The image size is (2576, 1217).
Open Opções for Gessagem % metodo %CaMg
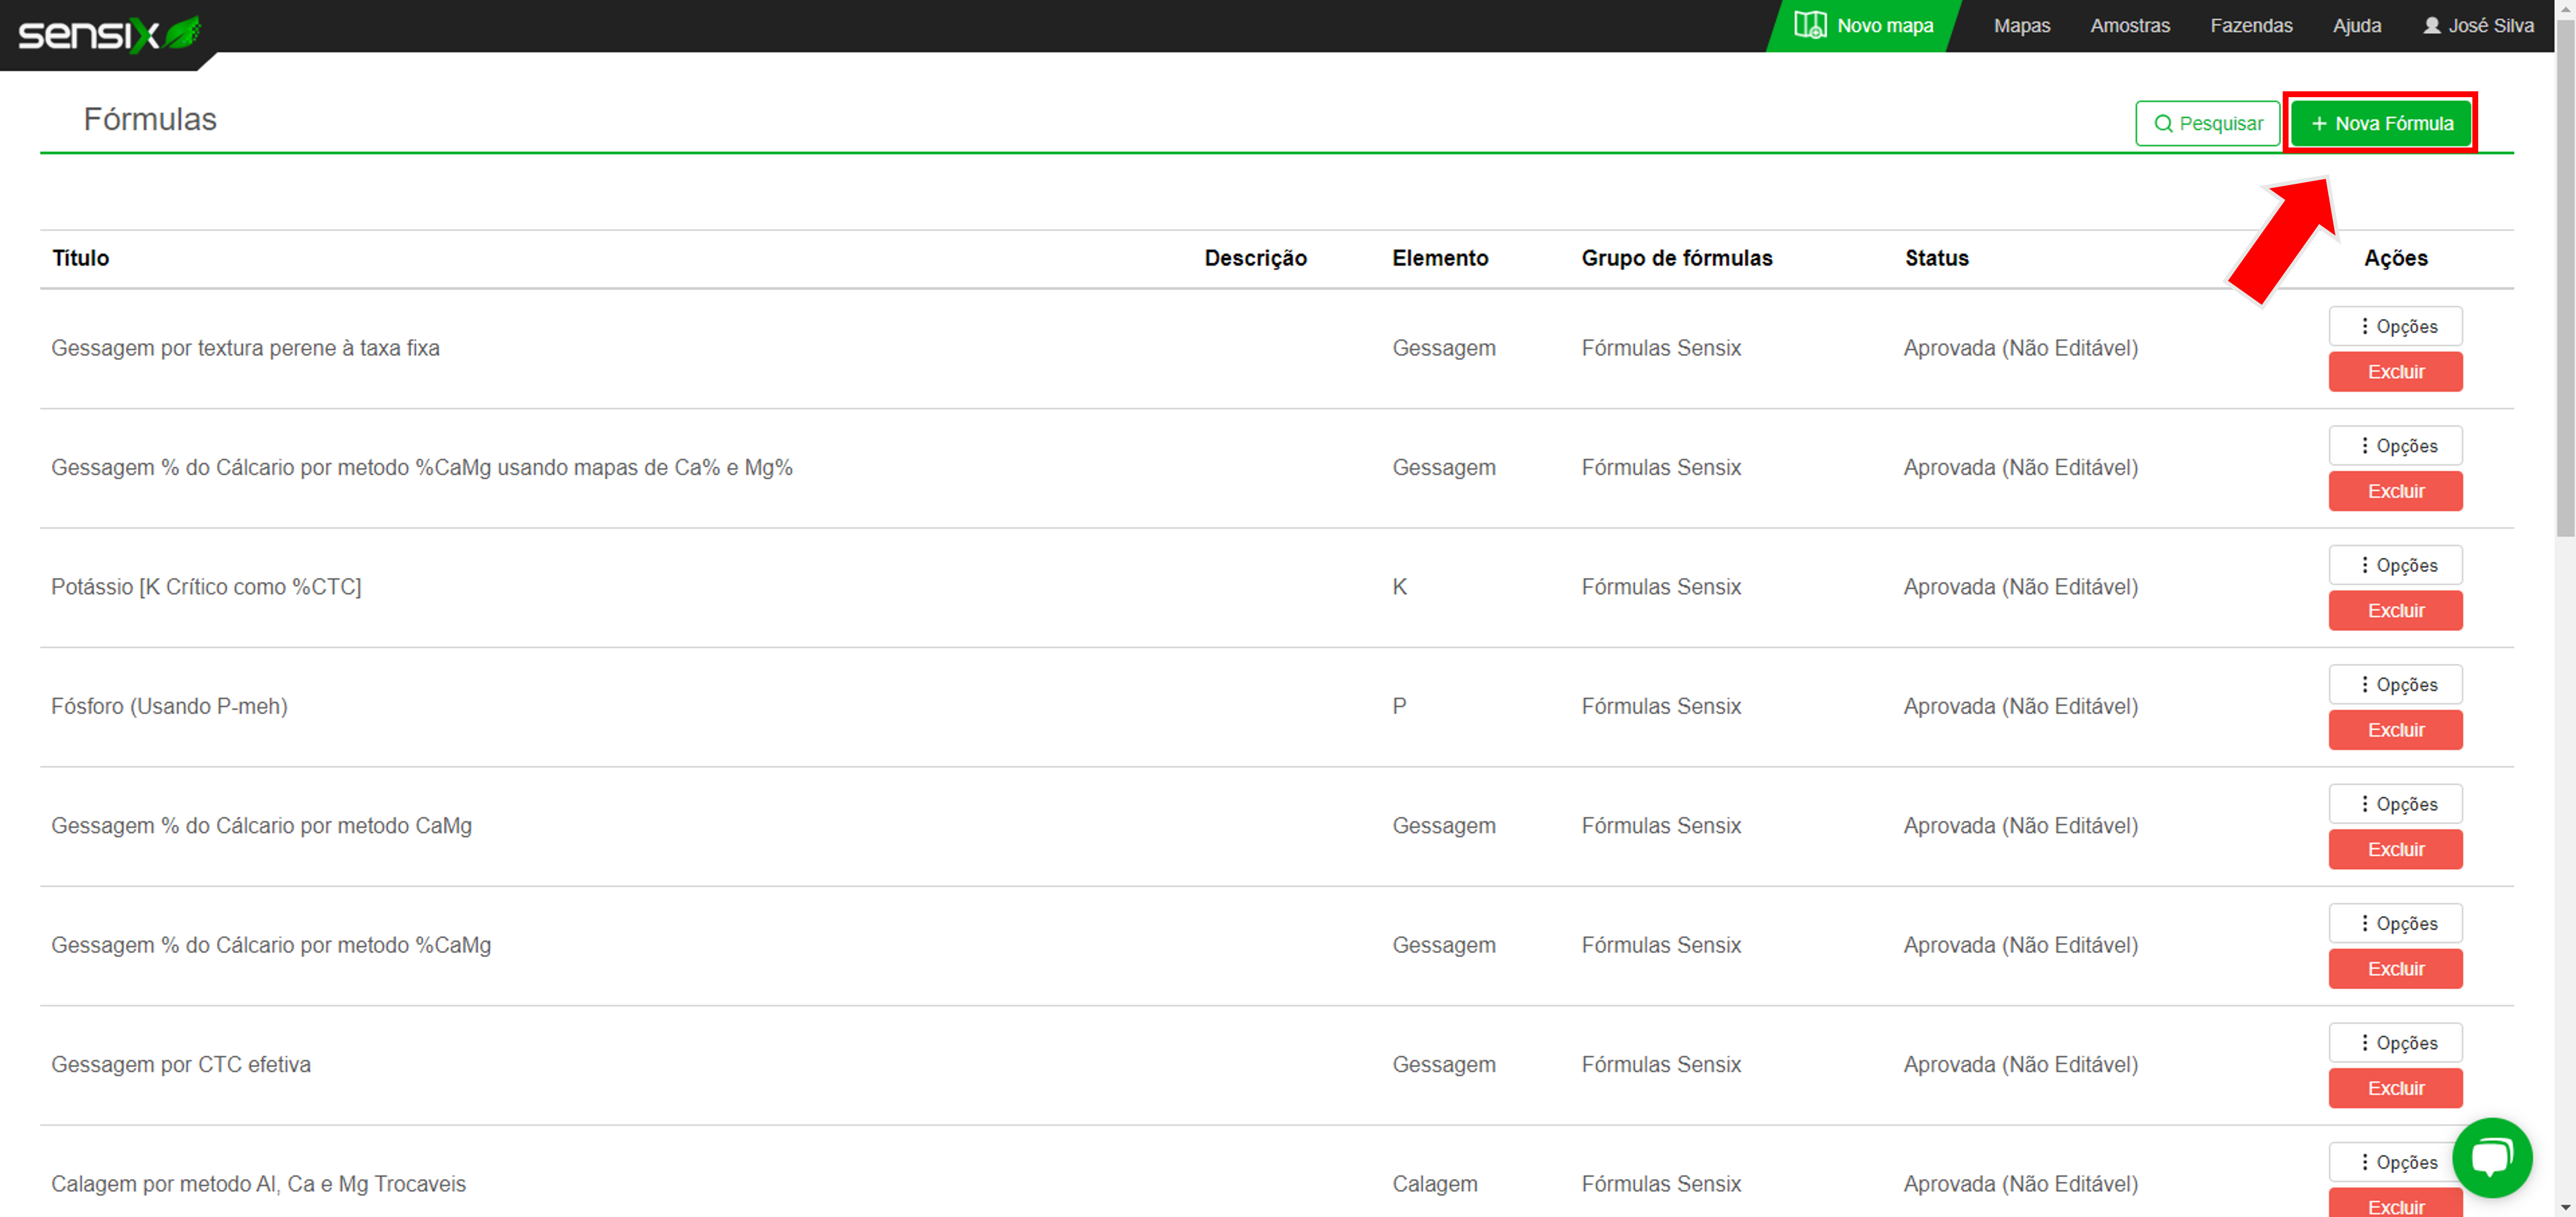pos(2395,923)
